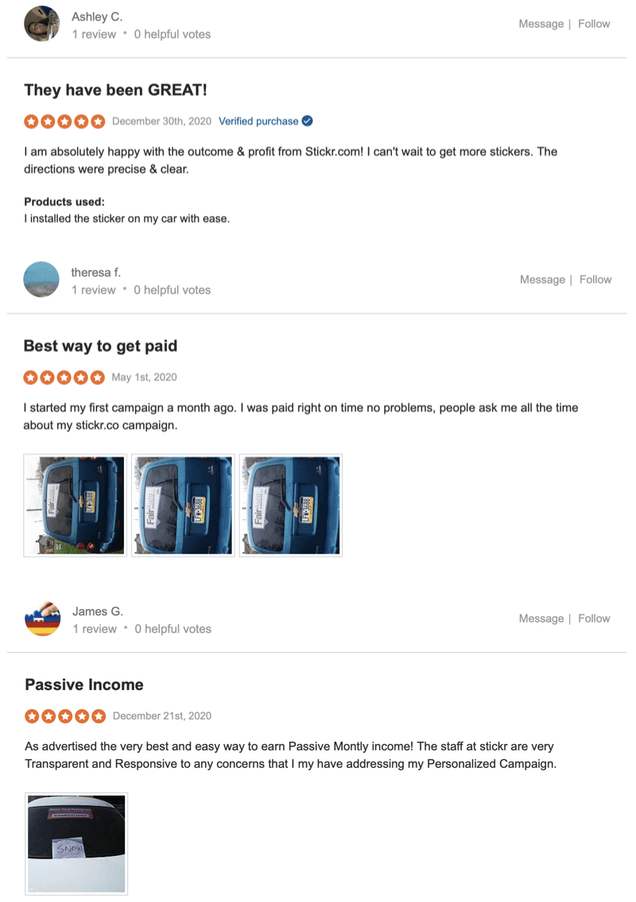Click theresa f.'s profile avatar
This screenshot has height=902, width=636.
point(42,279)
